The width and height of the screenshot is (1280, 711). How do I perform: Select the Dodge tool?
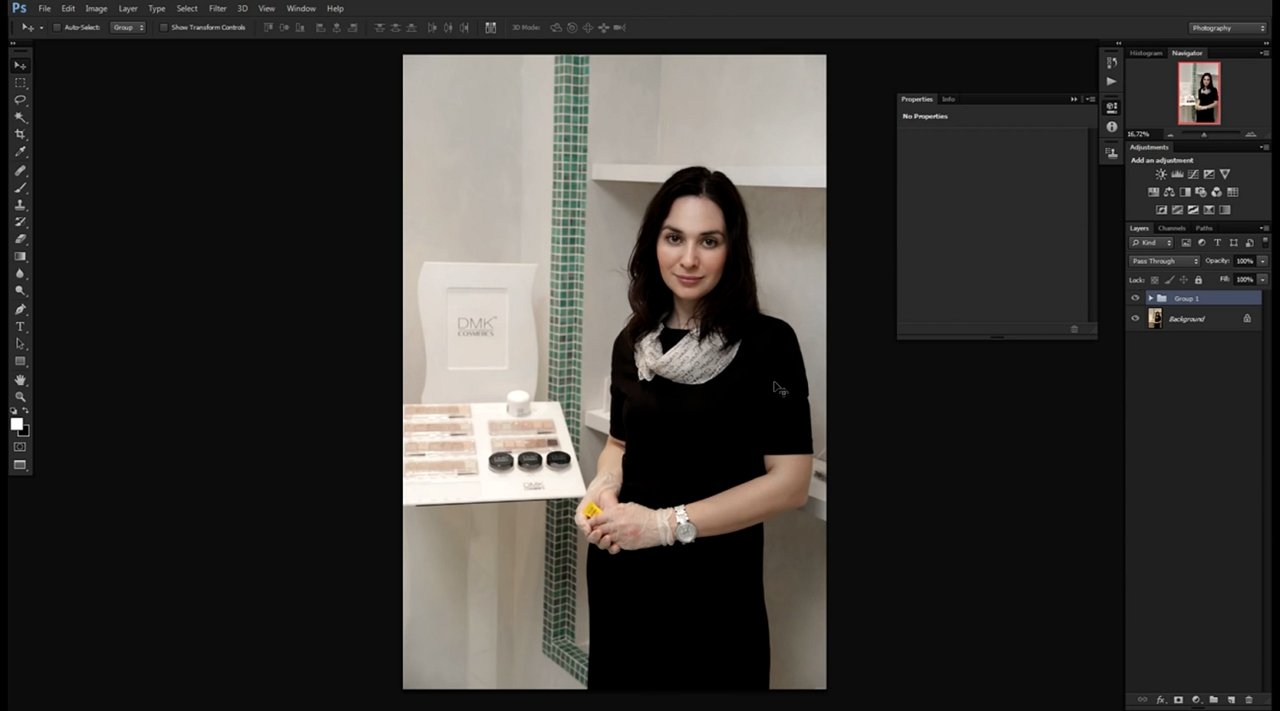(x=20, y=290)
